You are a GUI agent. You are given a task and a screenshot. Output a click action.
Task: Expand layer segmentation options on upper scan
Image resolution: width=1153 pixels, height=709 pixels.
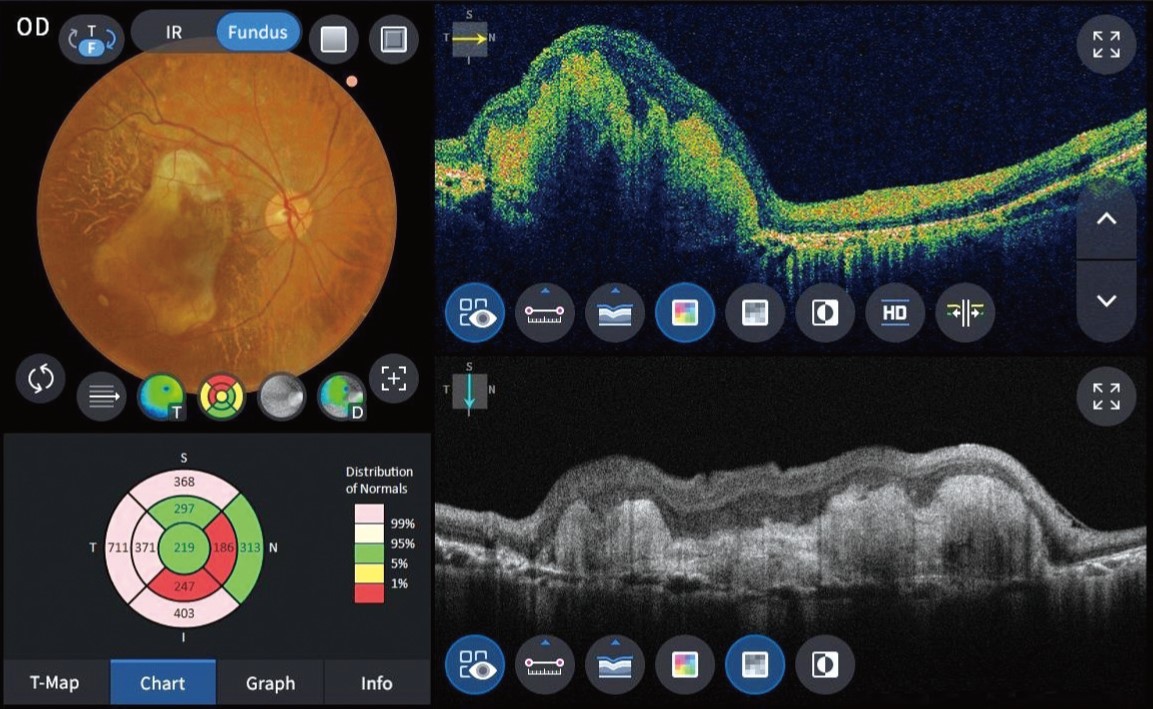(x=615, y=313)
